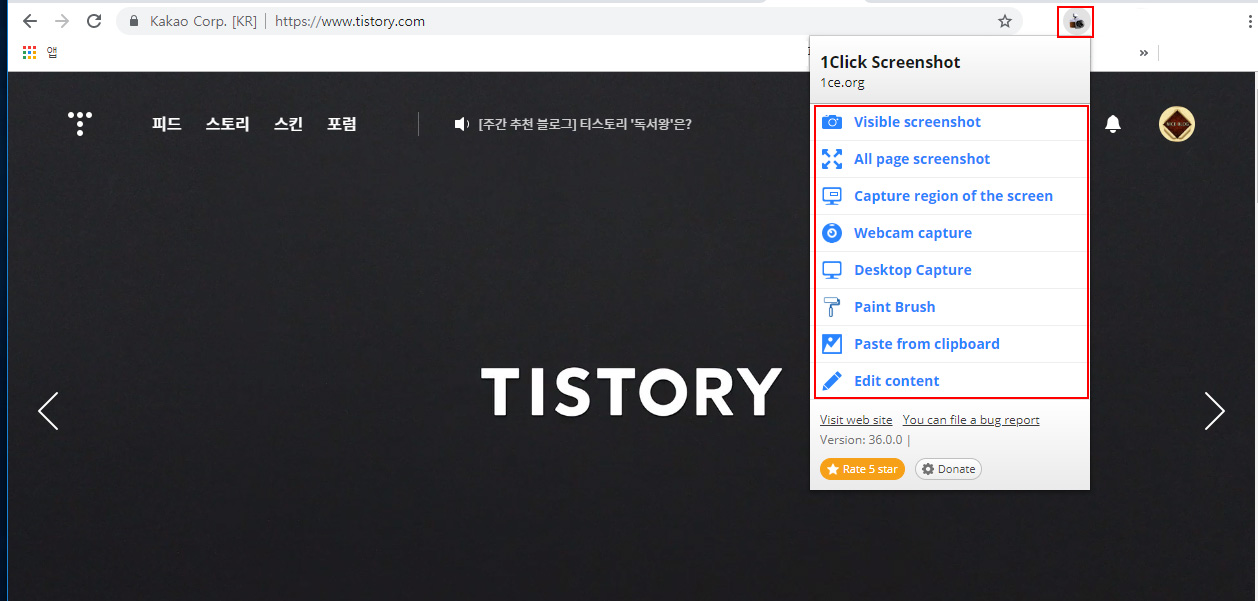The width and height of the screenshot is (1258, 601).
Task: Click the camera icon for Visible screenshot
Action: [832, 122]
